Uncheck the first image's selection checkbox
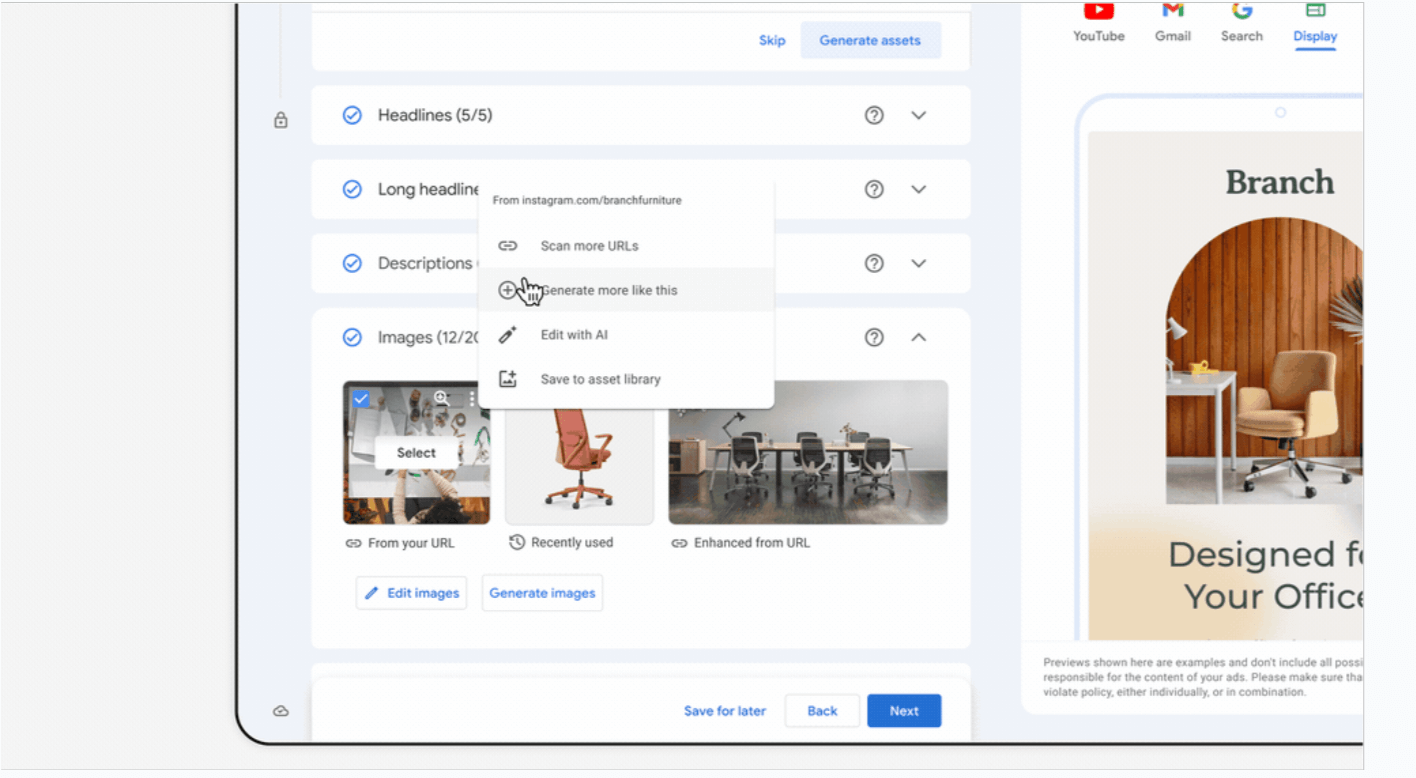Screen dimensions: 1416x778 361,399
